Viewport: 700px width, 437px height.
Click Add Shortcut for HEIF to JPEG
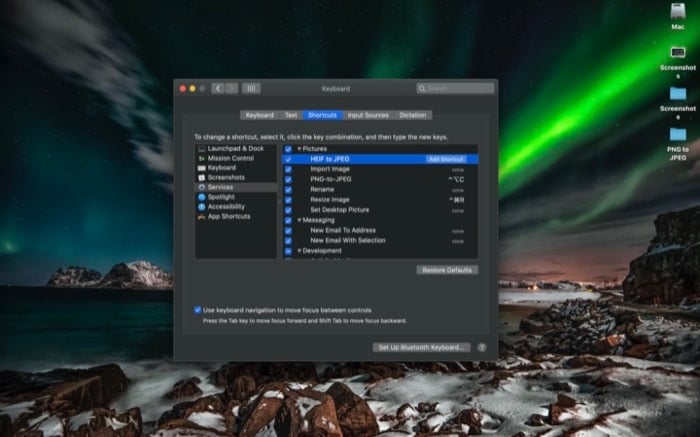[x=446, y=159]
